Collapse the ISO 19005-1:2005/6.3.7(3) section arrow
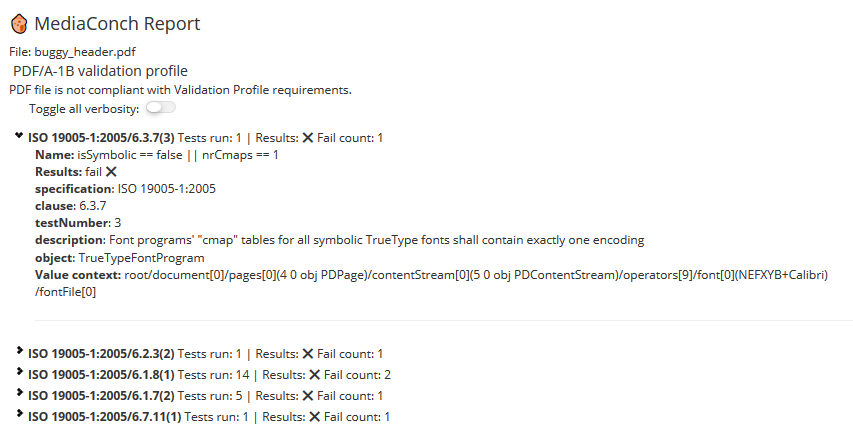The height and width of the screenshot is (445, 853). coord(19,136)
